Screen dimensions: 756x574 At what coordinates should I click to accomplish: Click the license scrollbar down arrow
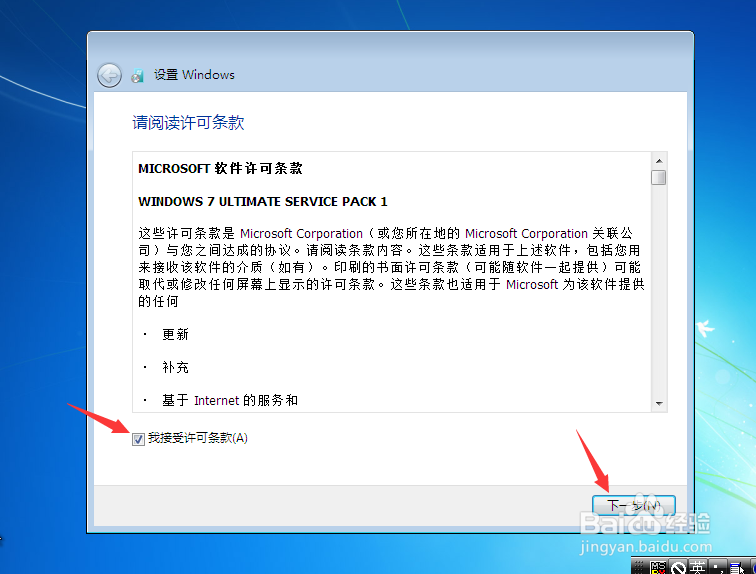pyautogui.click(x=659, y=403)
